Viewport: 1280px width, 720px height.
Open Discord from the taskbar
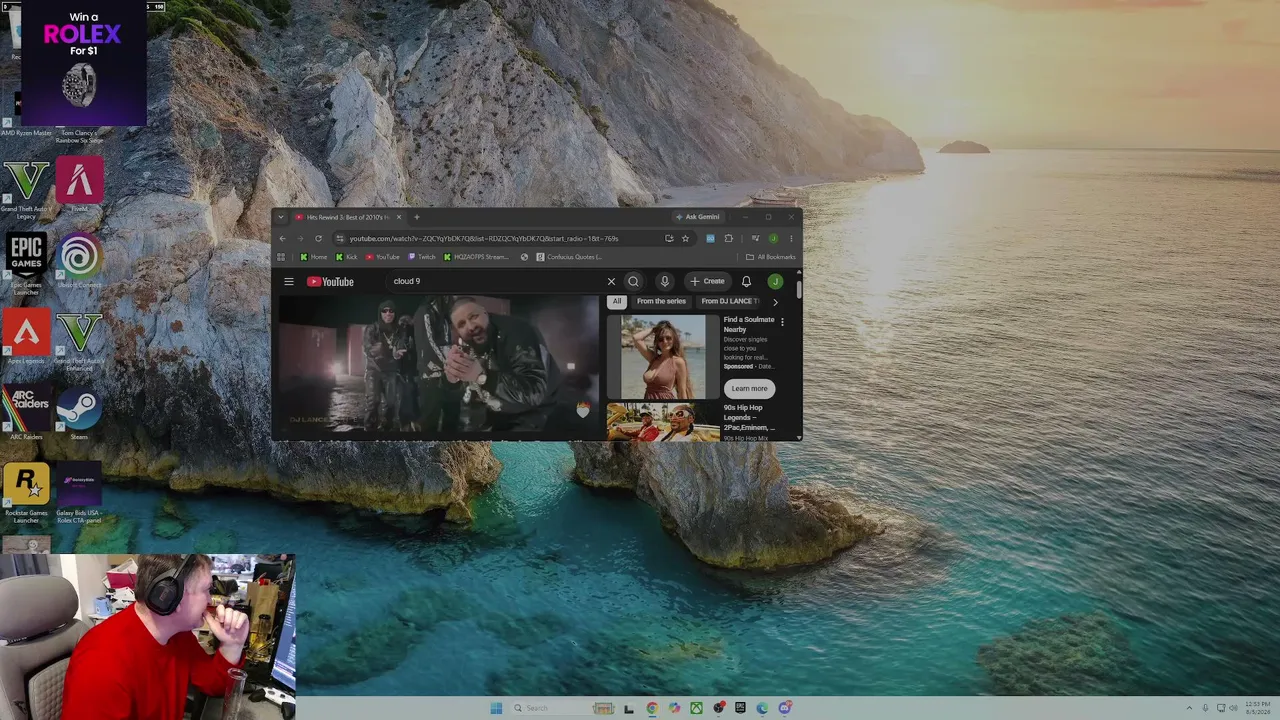(785, 708)
